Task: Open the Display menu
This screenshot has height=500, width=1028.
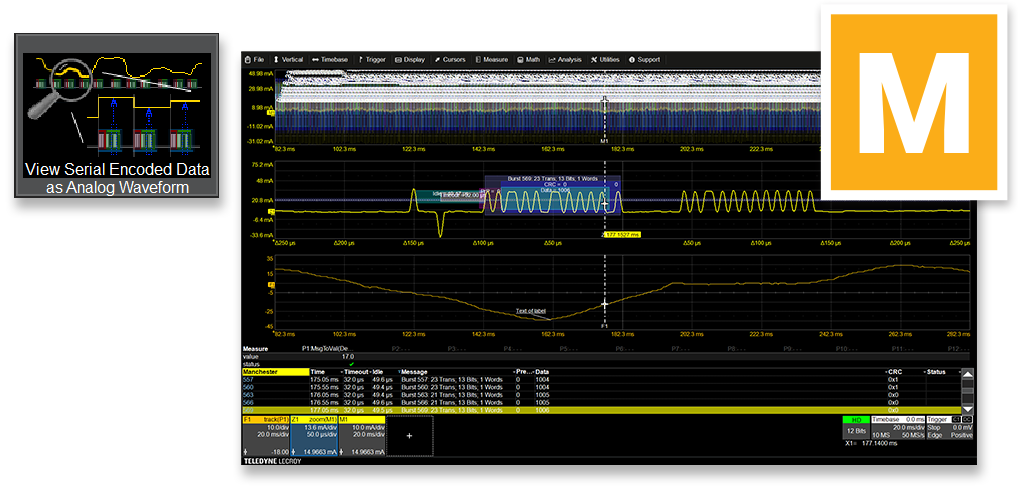Action: [x=410, y=60]
